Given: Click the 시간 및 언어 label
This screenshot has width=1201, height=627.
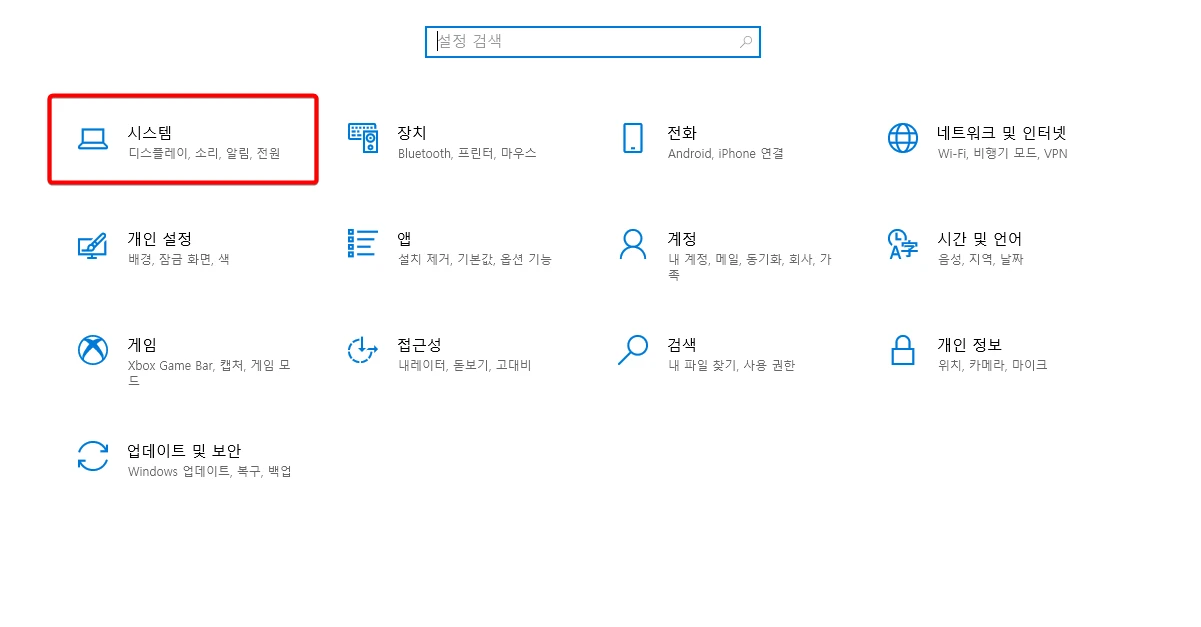Looking at the screenshot, I should coord(978,238).
